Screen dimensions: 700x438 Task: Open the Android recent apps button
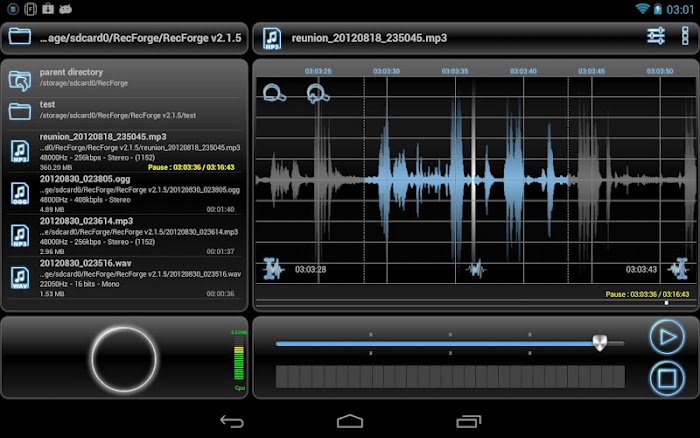point(469,421)
